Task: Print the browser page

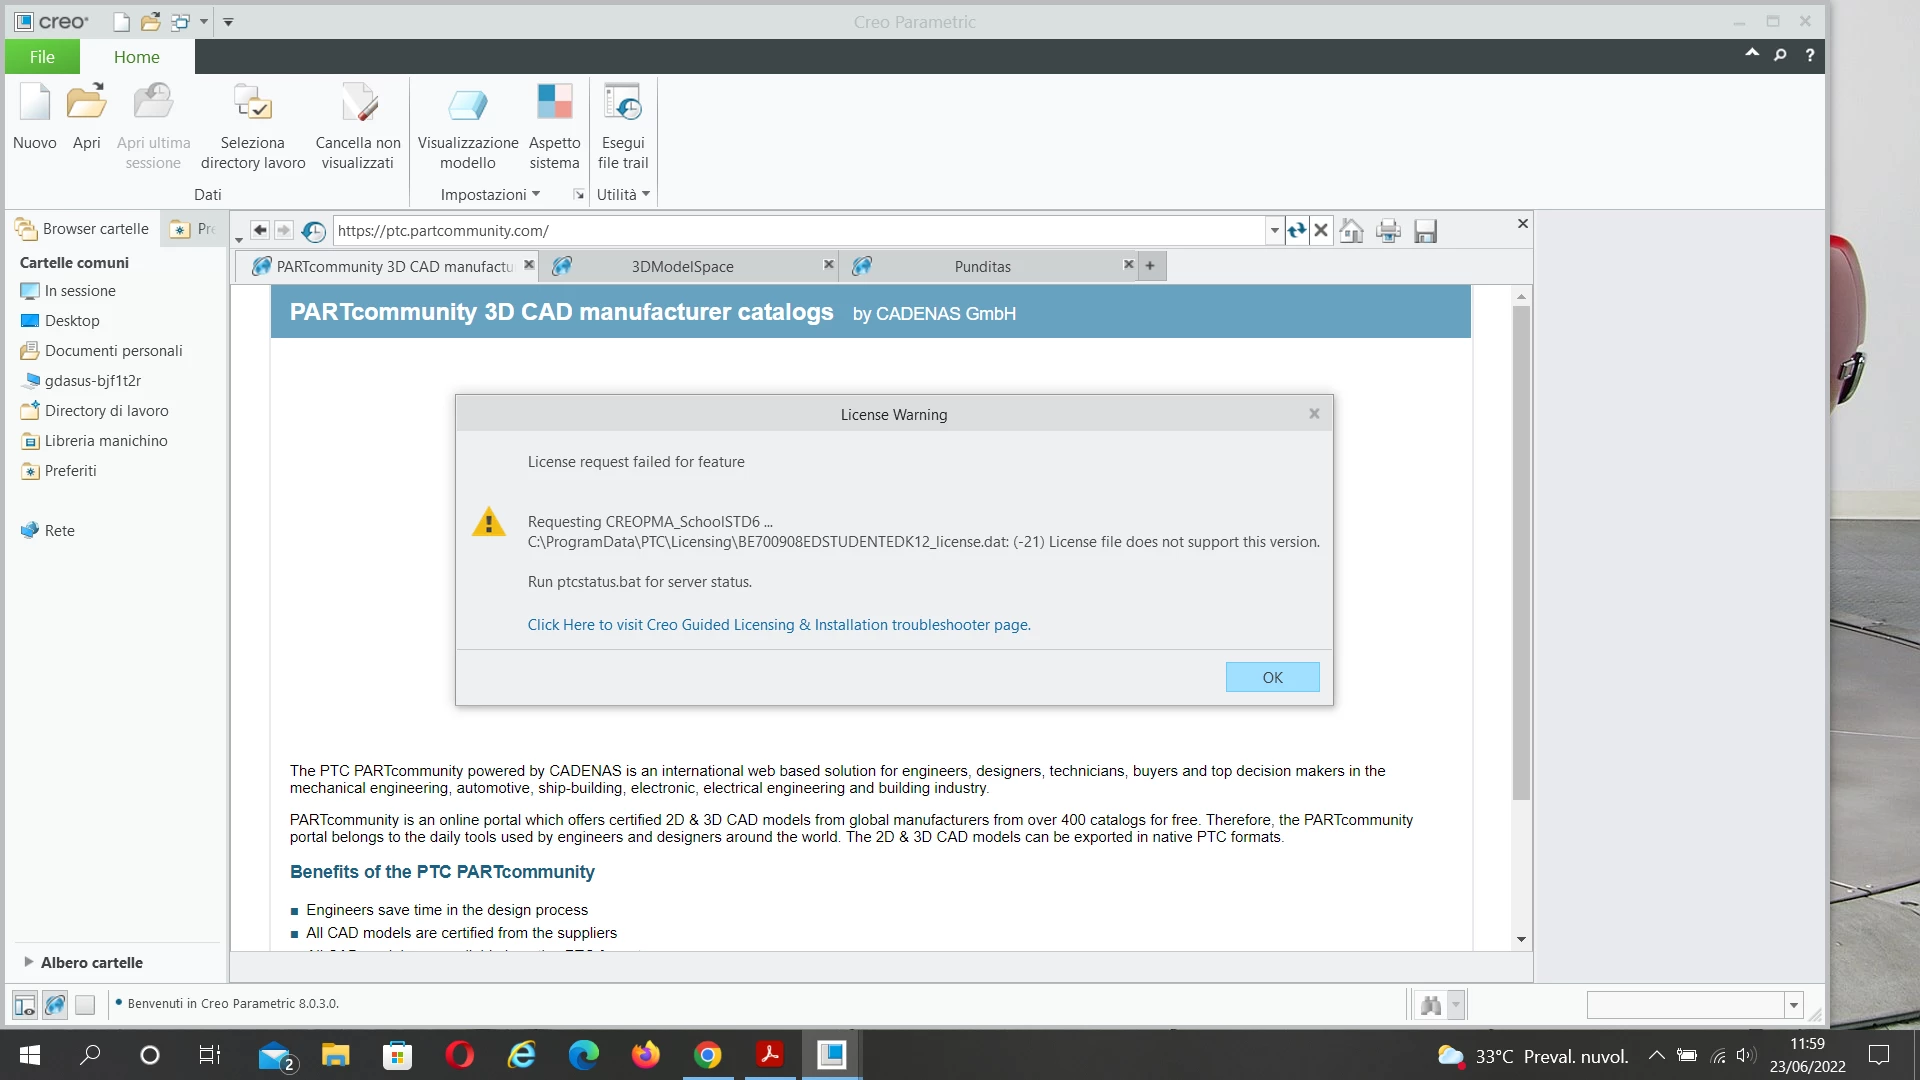Action: tap(1388, 231)
